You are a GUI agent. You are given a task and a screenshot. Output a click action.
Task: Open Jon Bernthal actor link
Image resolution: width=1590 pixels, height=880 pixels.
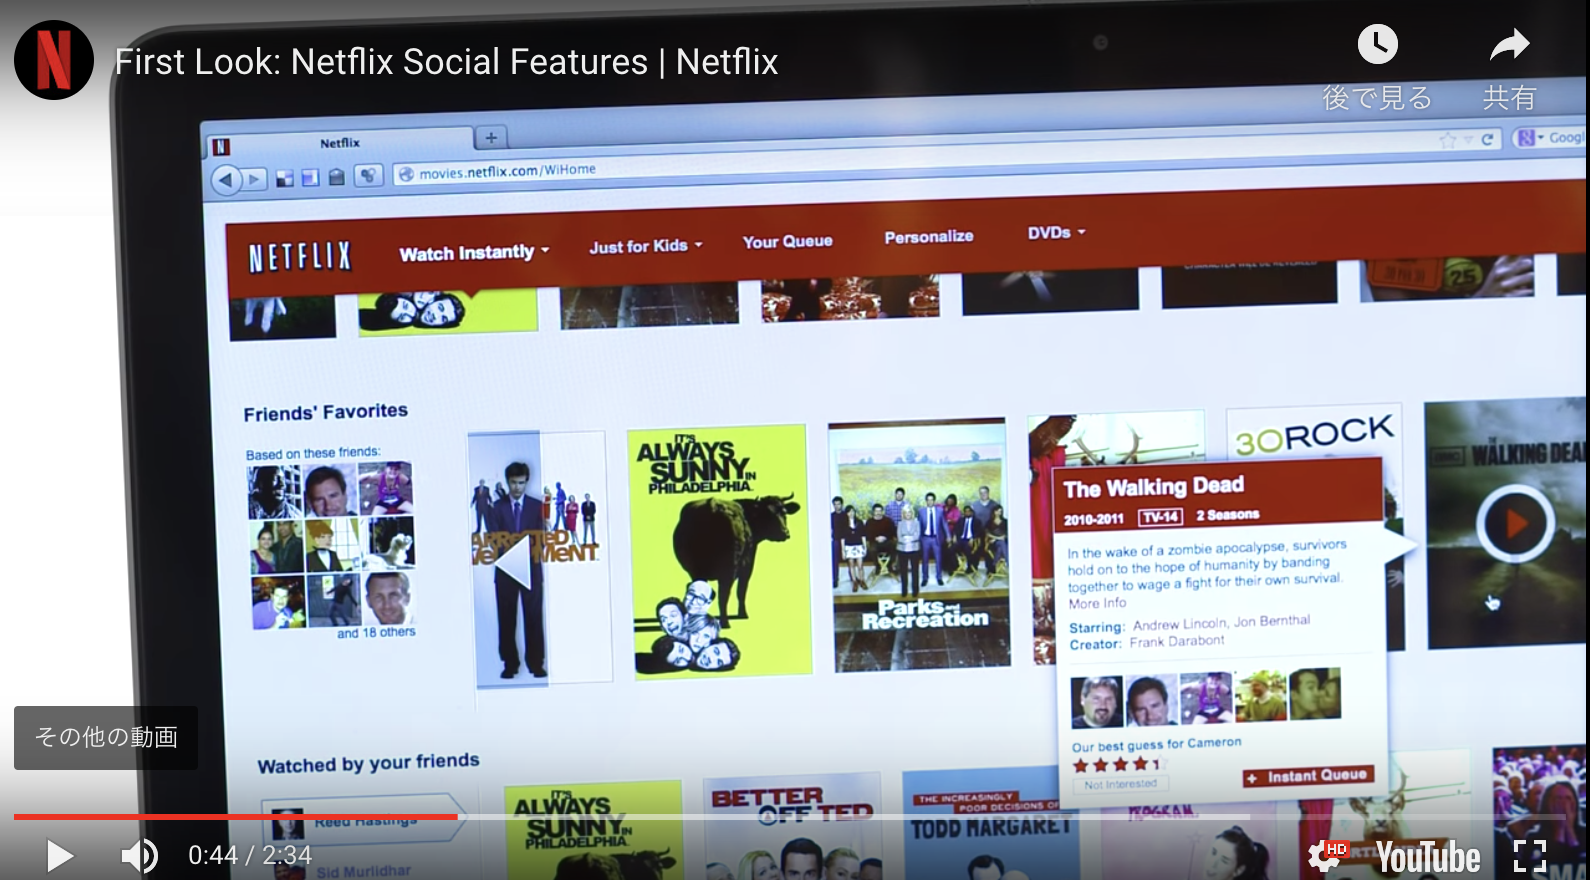(1272, 621)
